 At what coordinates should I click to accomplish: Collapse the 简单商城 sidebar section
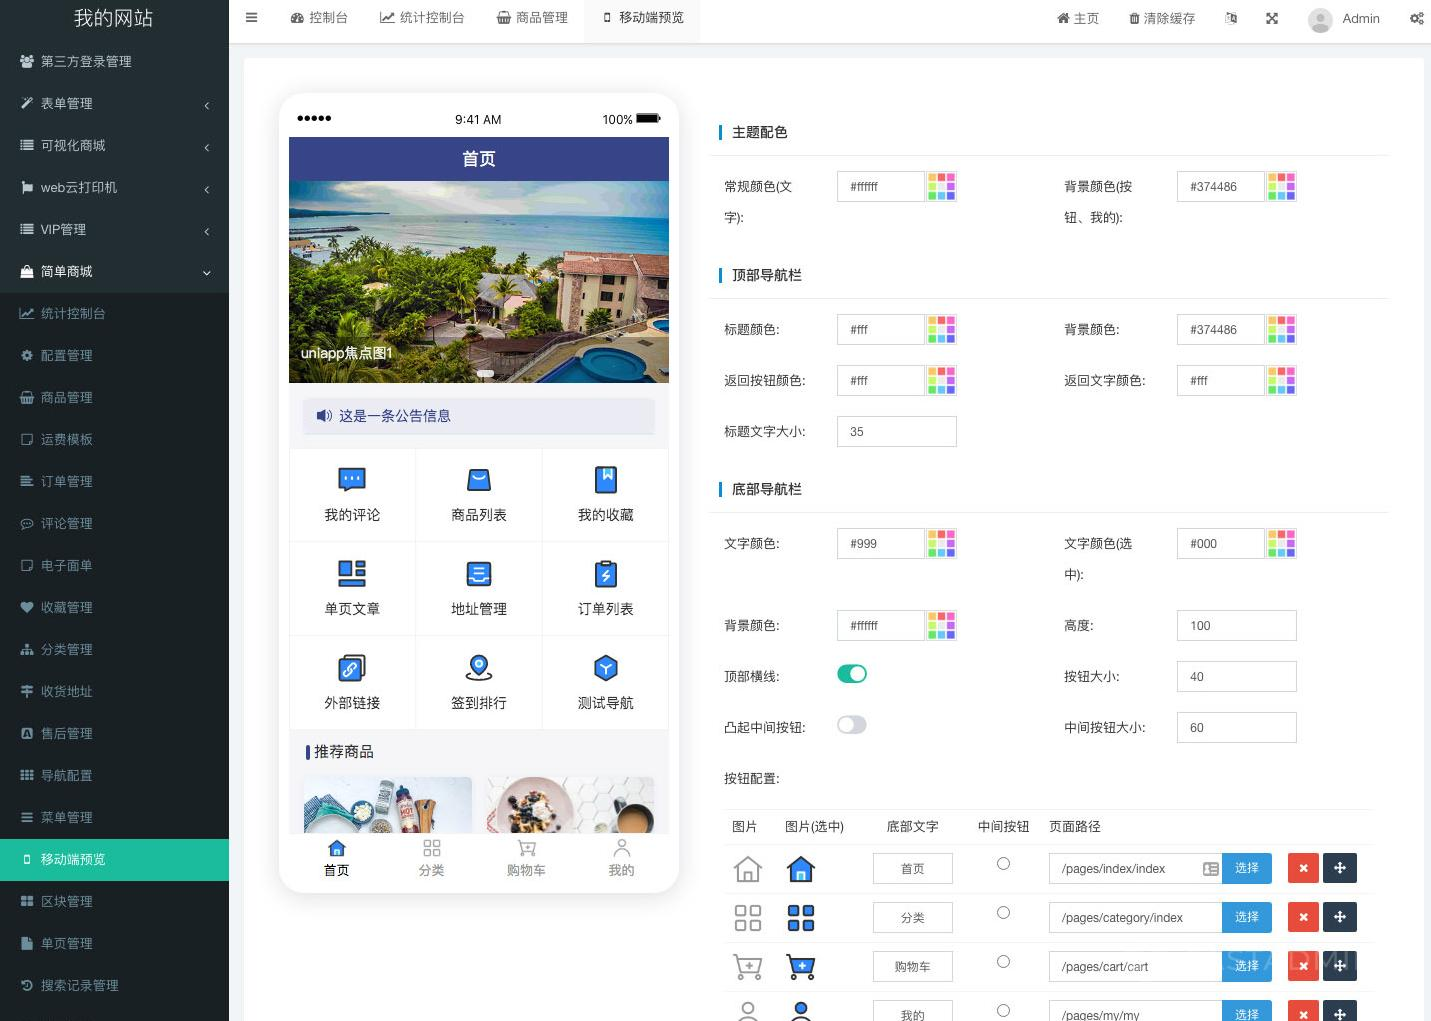point(114,271)
